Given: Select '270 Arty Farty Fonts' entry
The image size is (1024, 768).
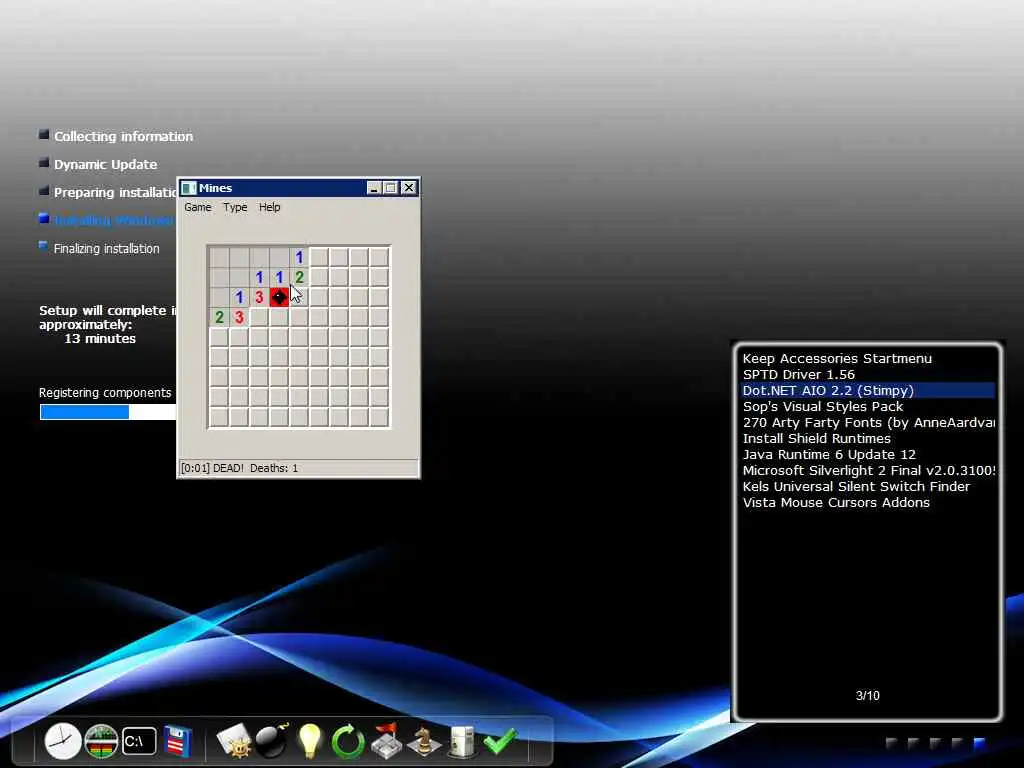Looking at the screenshot, I should coord(868,423).
